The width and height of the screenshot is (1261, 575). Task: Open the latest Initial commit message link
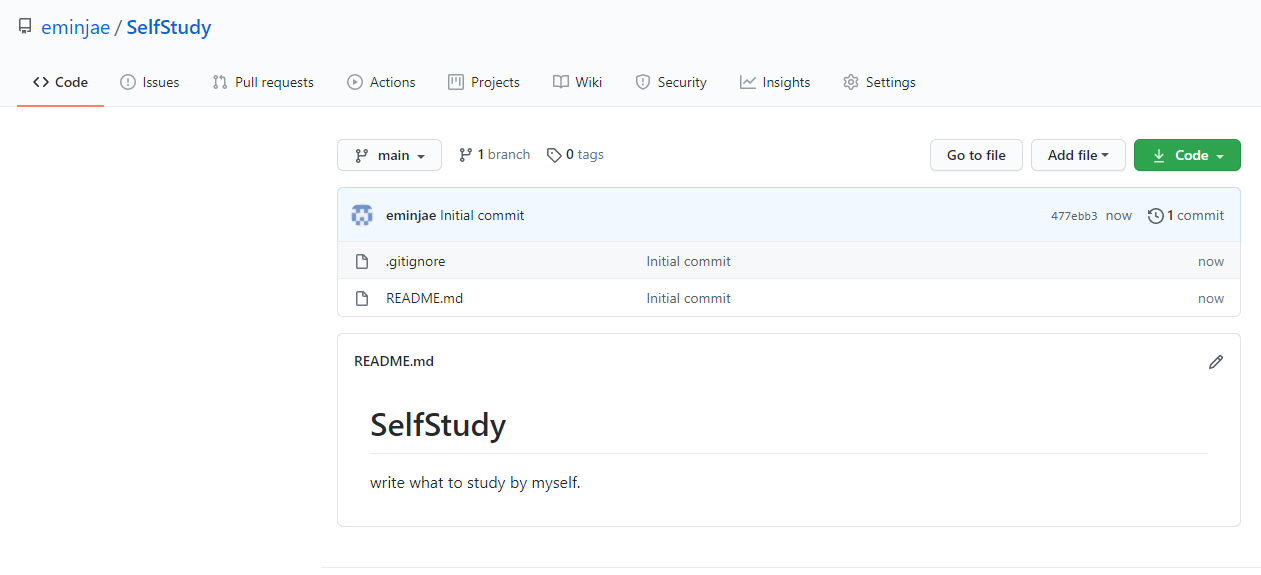coord(482,215)
